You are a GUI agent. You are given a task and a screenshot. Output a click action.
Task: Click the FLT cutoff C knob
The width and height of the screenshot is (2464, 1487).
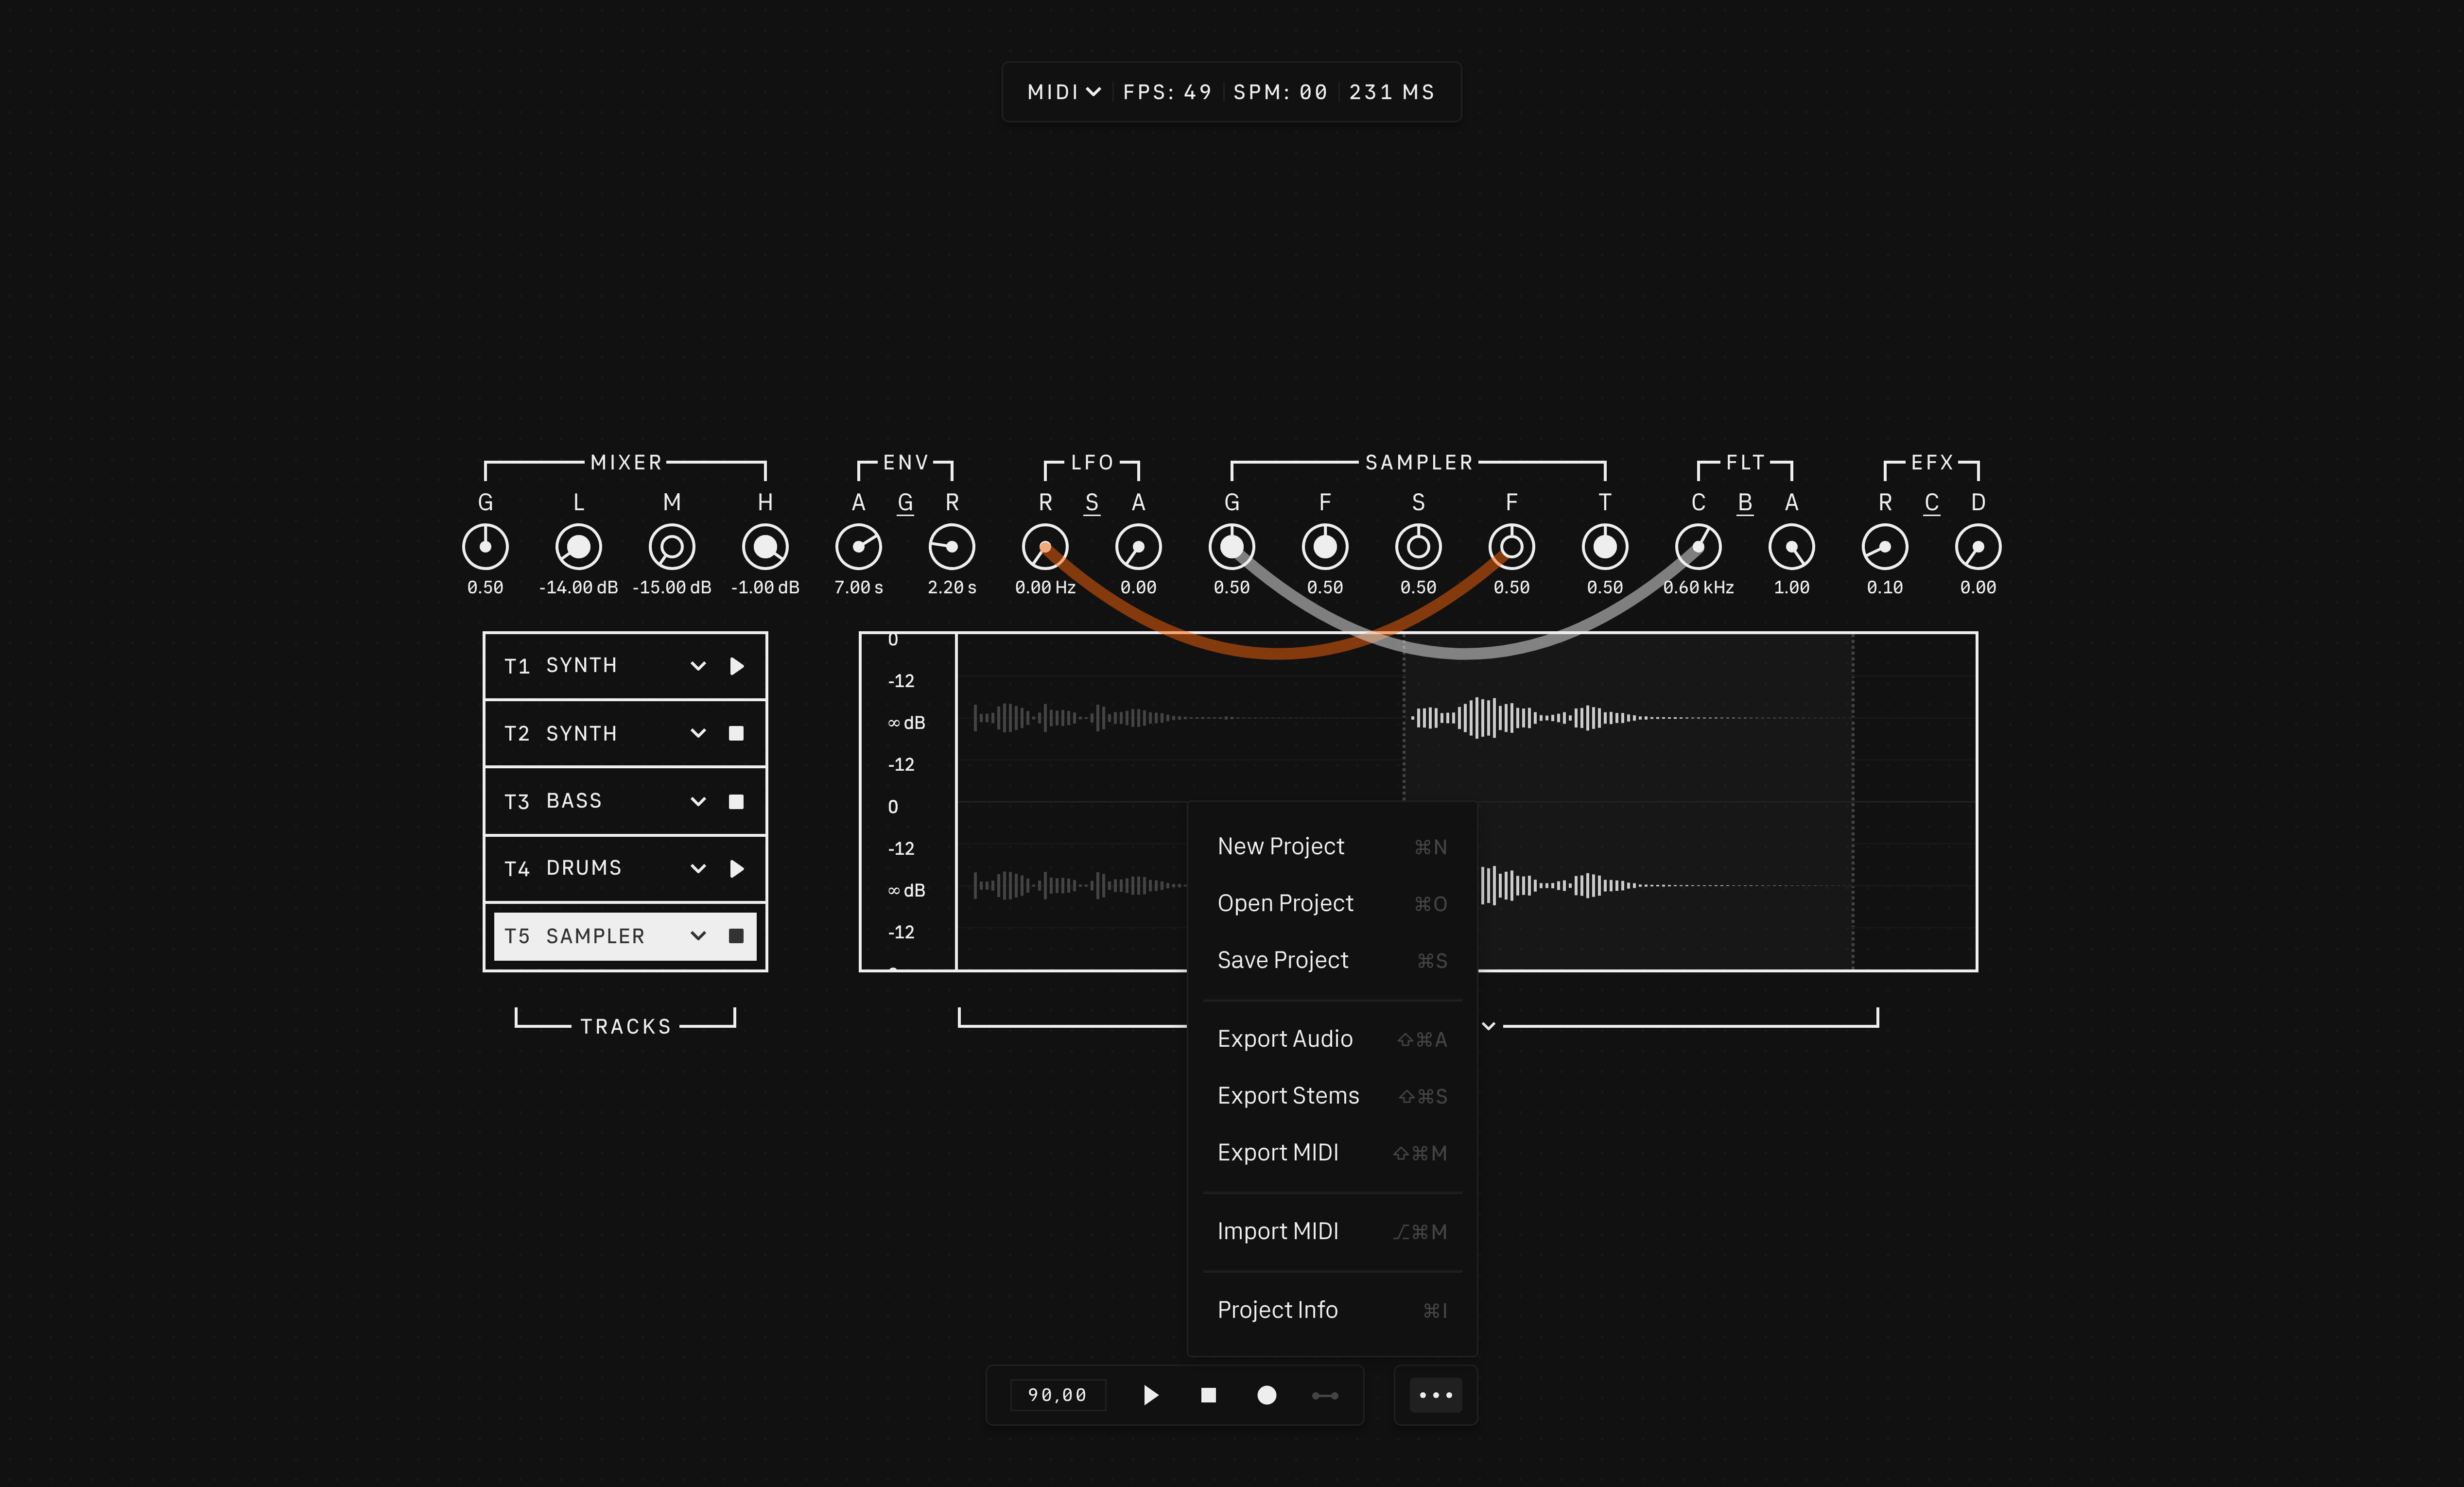tap(1698, 547)
